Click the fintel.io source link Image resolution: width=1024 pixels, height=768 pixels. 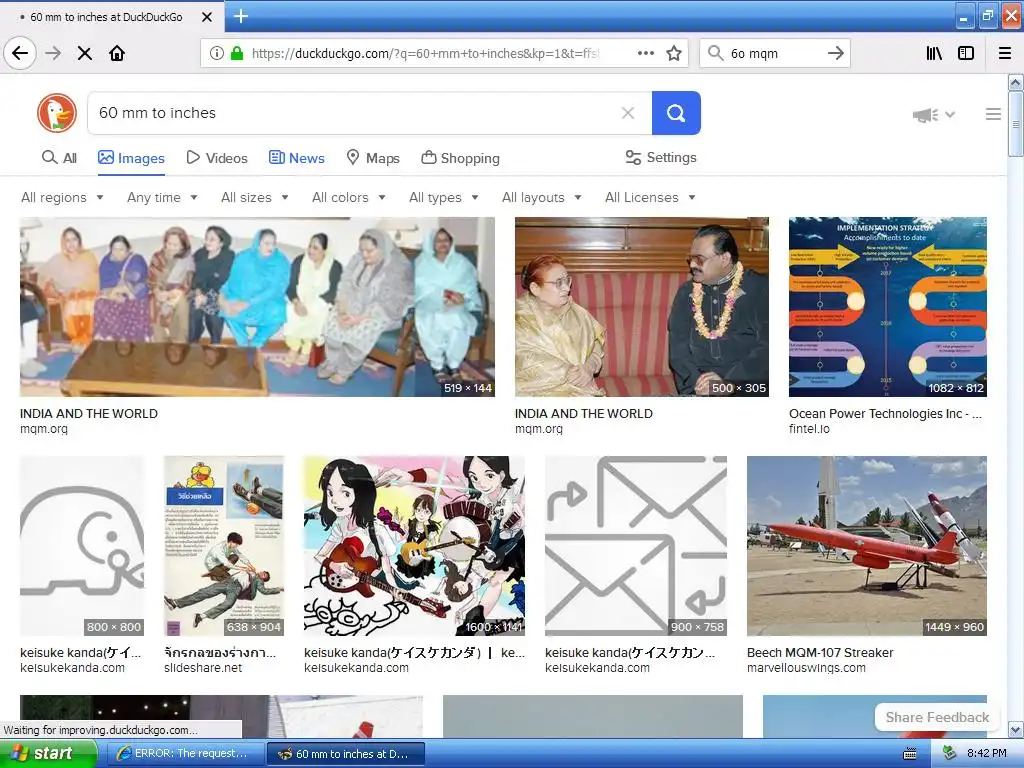pos(809,429)
